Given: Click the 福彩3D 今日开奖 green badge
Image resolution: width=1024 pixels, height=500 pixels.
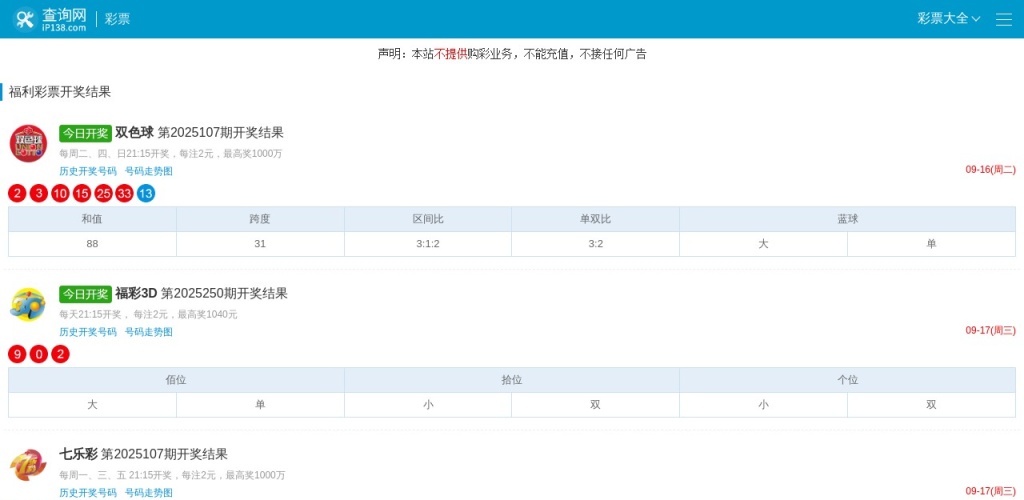Looking at the screenshot, I should pyautogui.click(x=85, y=294).
